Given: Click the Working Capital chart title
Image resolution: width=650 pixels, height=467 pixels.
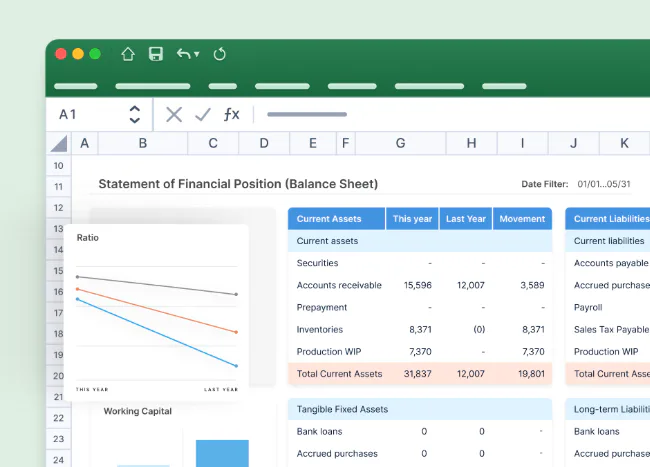Looking at the screenshot, I should pos(137,411).
